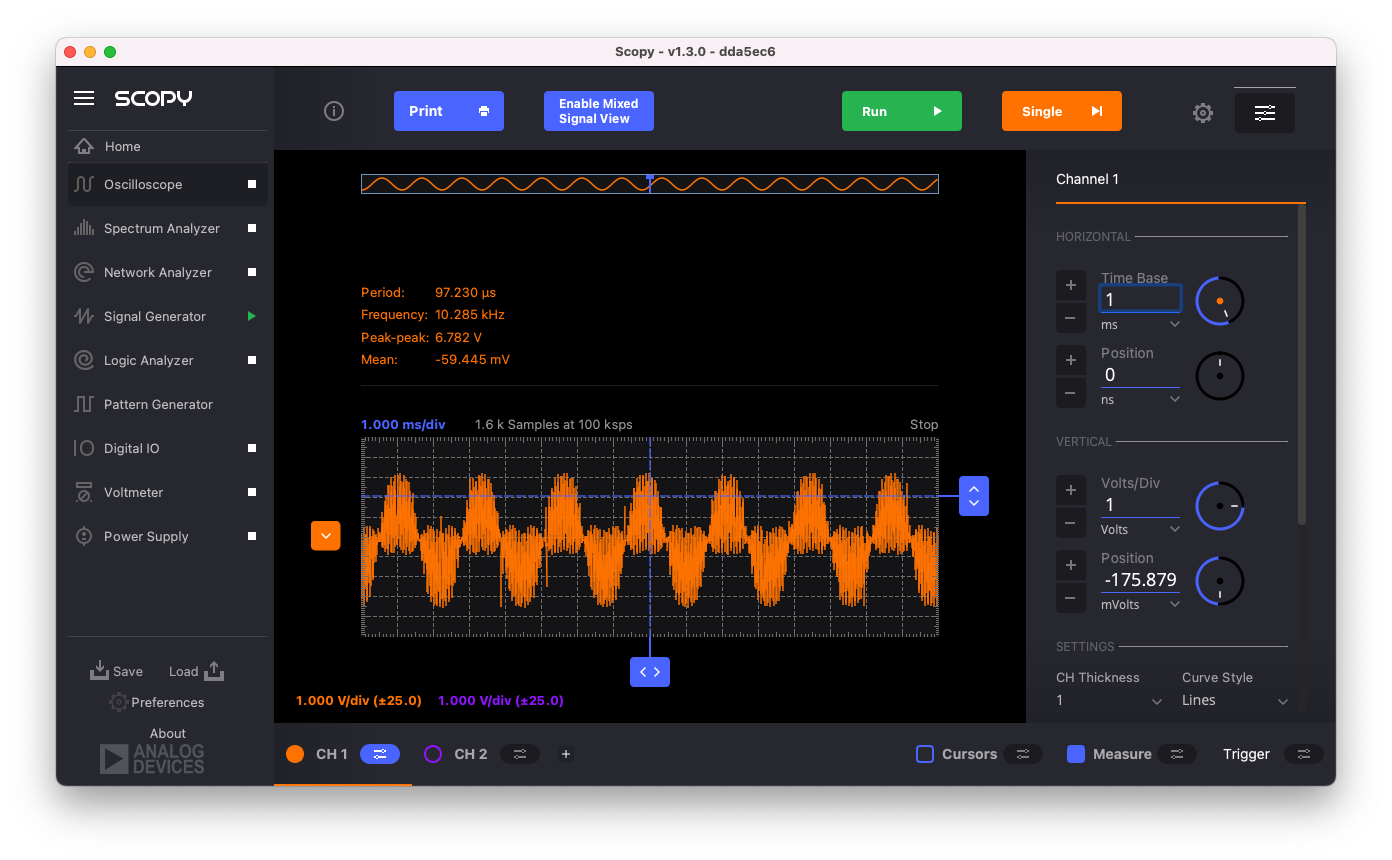Increase the Time Base with plus button
The height and width of the screenshot is (860, 1392).
pos(1070,285)
